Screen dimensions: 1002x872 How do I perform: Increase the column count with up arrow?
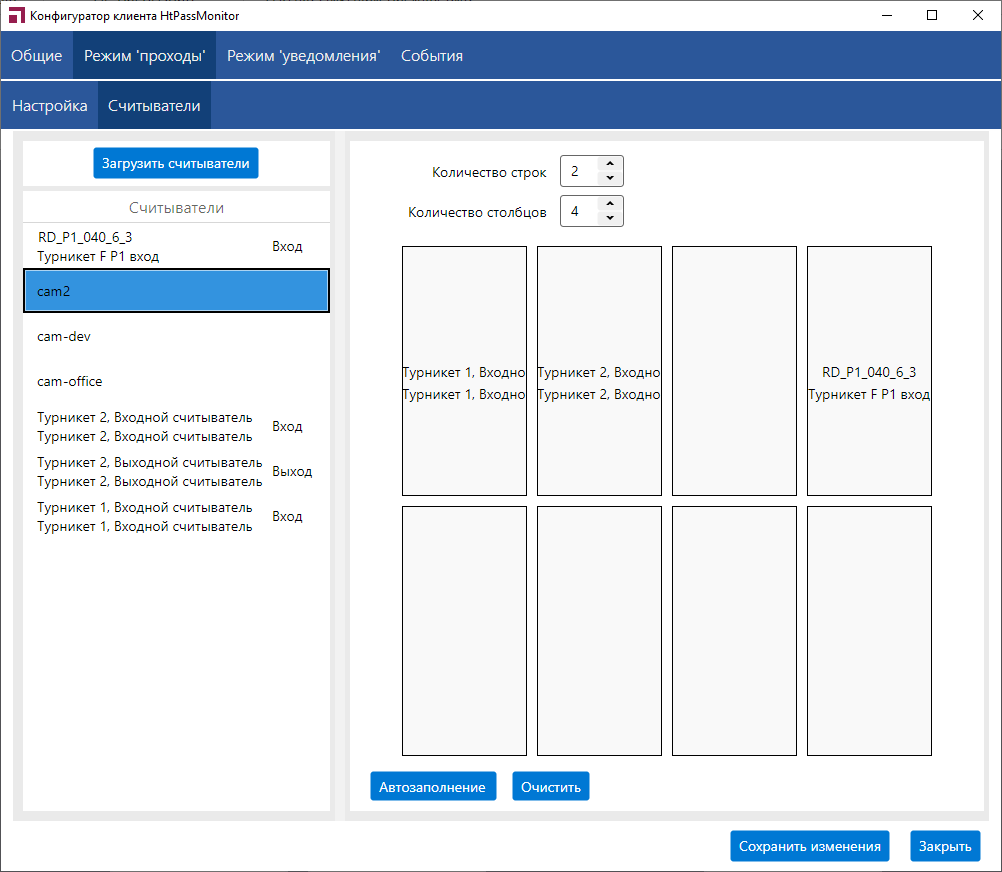pyautogui.click(x=610, y=203)
